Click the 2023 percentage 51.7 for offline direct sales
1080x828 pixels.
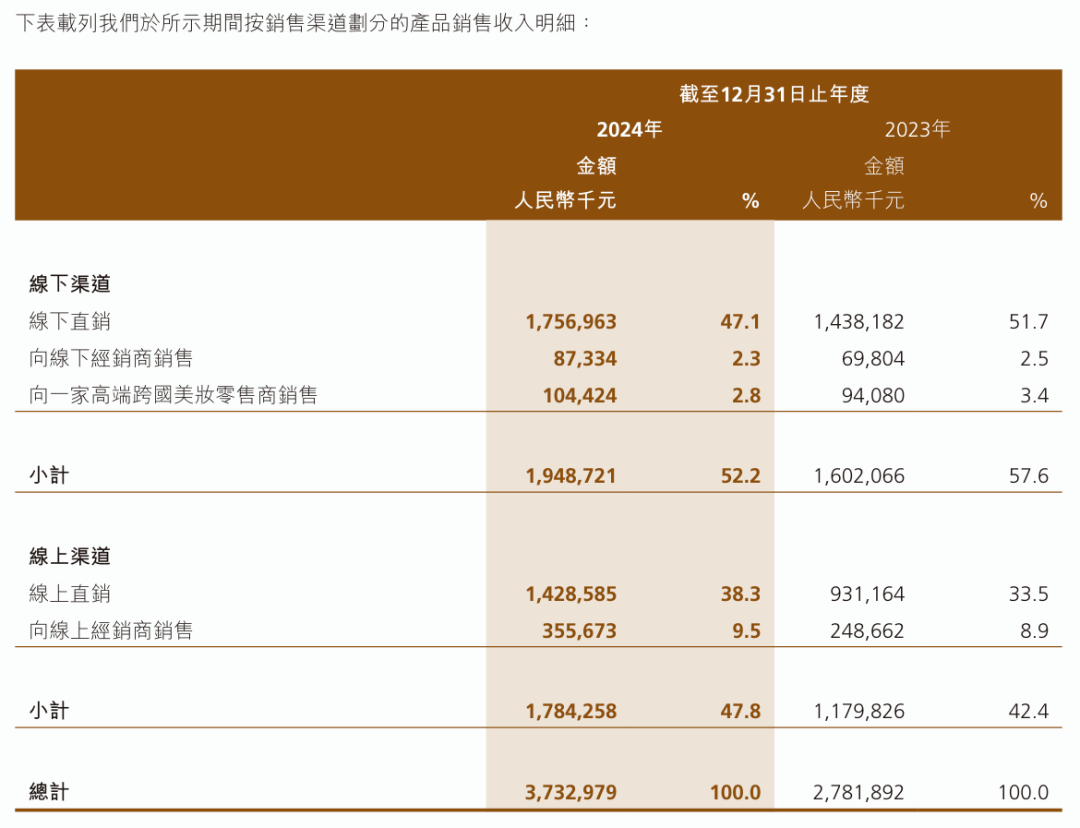pyautogui.click(x=1029, y=322)
